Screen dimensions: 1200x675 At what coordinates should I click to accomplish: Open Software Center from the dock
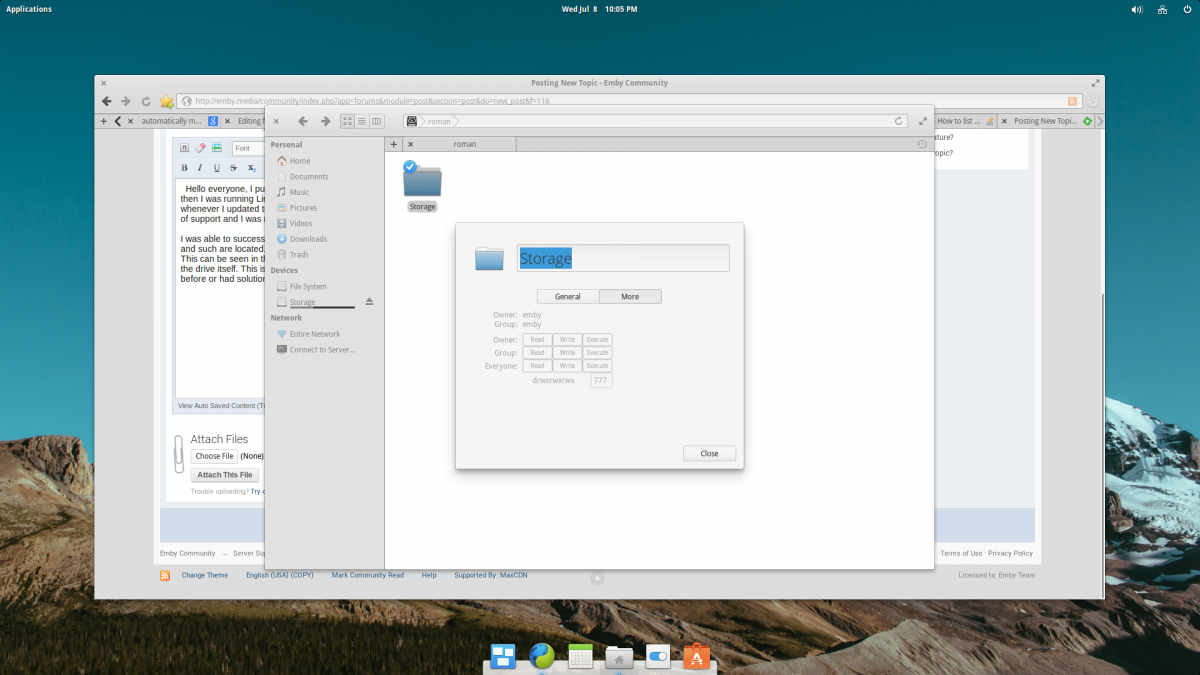click(x=697, y=656)
